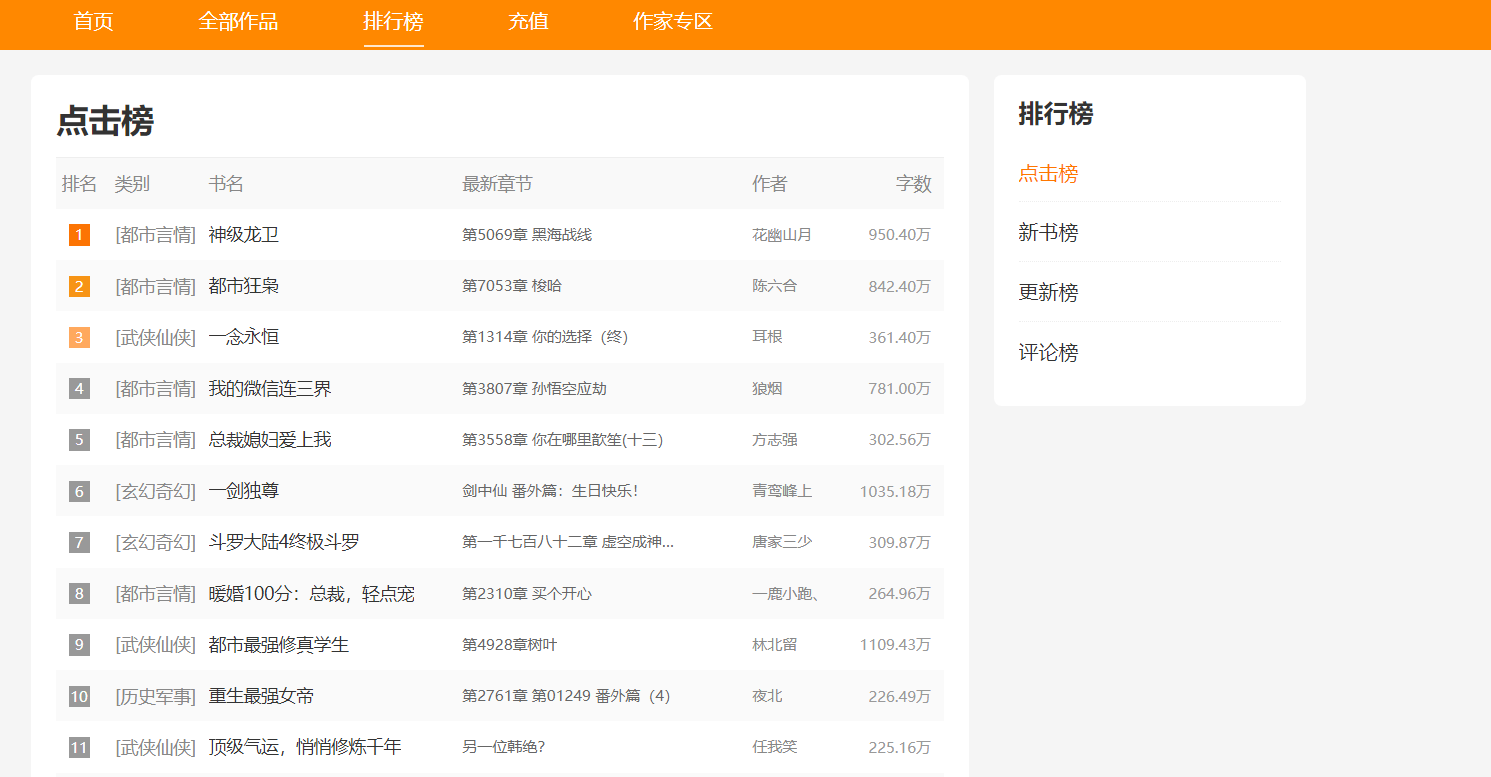Open chapter 第3558章 你在哪里歆笙(十三)
This screenshot has width=1491, height=777.
[x=563, y=439]
